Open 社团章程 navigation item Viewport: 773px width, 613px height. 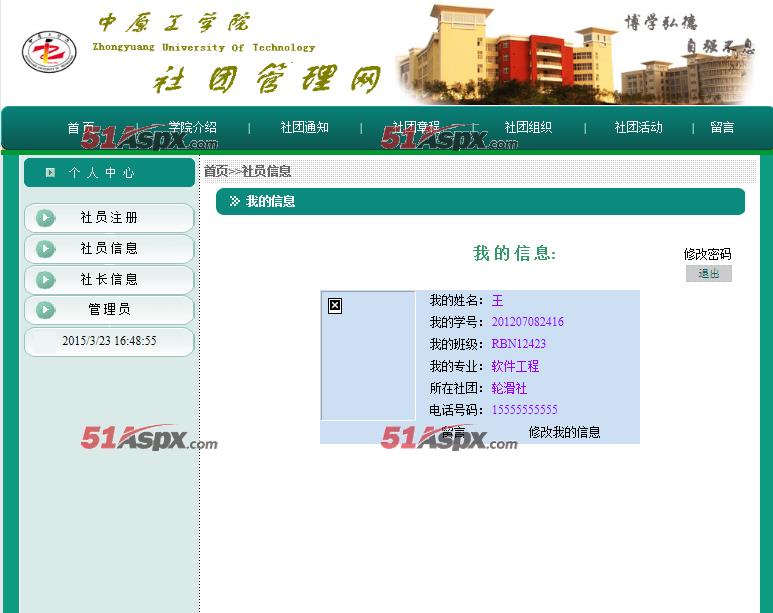416,127
